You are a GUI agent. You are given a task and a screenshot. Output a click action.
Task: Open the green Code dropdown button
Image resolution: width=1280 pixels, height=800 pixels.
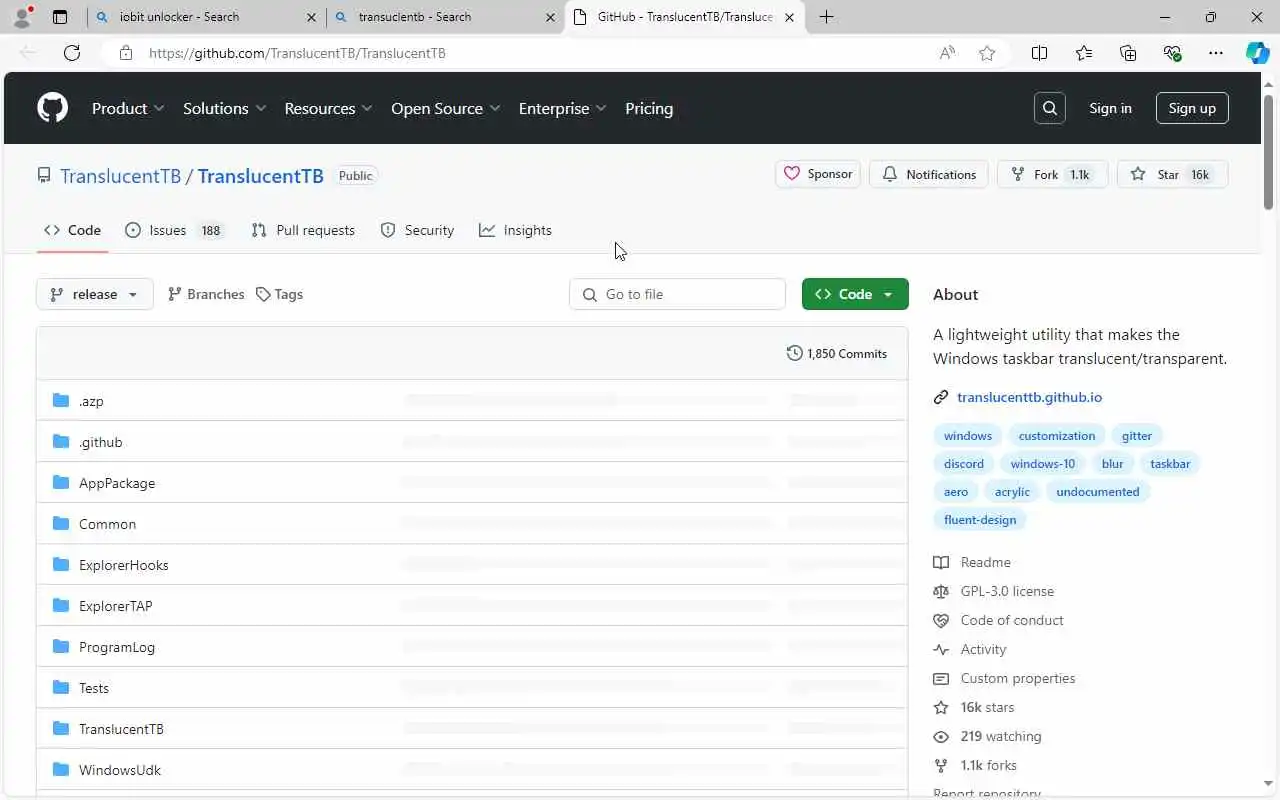coord(855,294)
